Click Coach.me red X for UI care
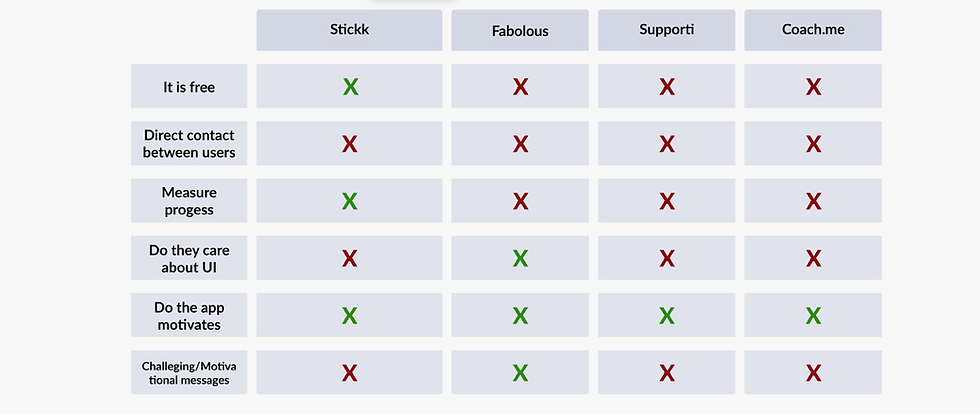 (x=813, y=259)
